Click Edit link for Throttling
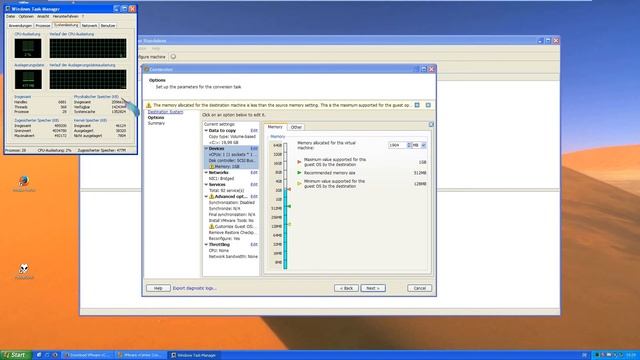 (x=254, y=244)
